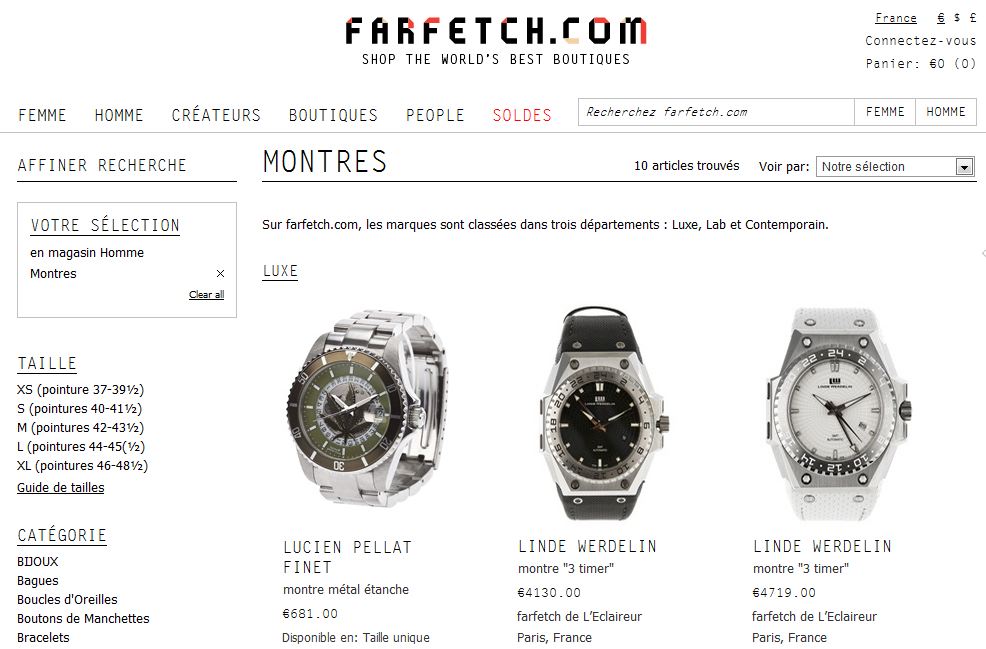Go to the CRÉATEURS menu
986x649 pixels.
point(216,115)
